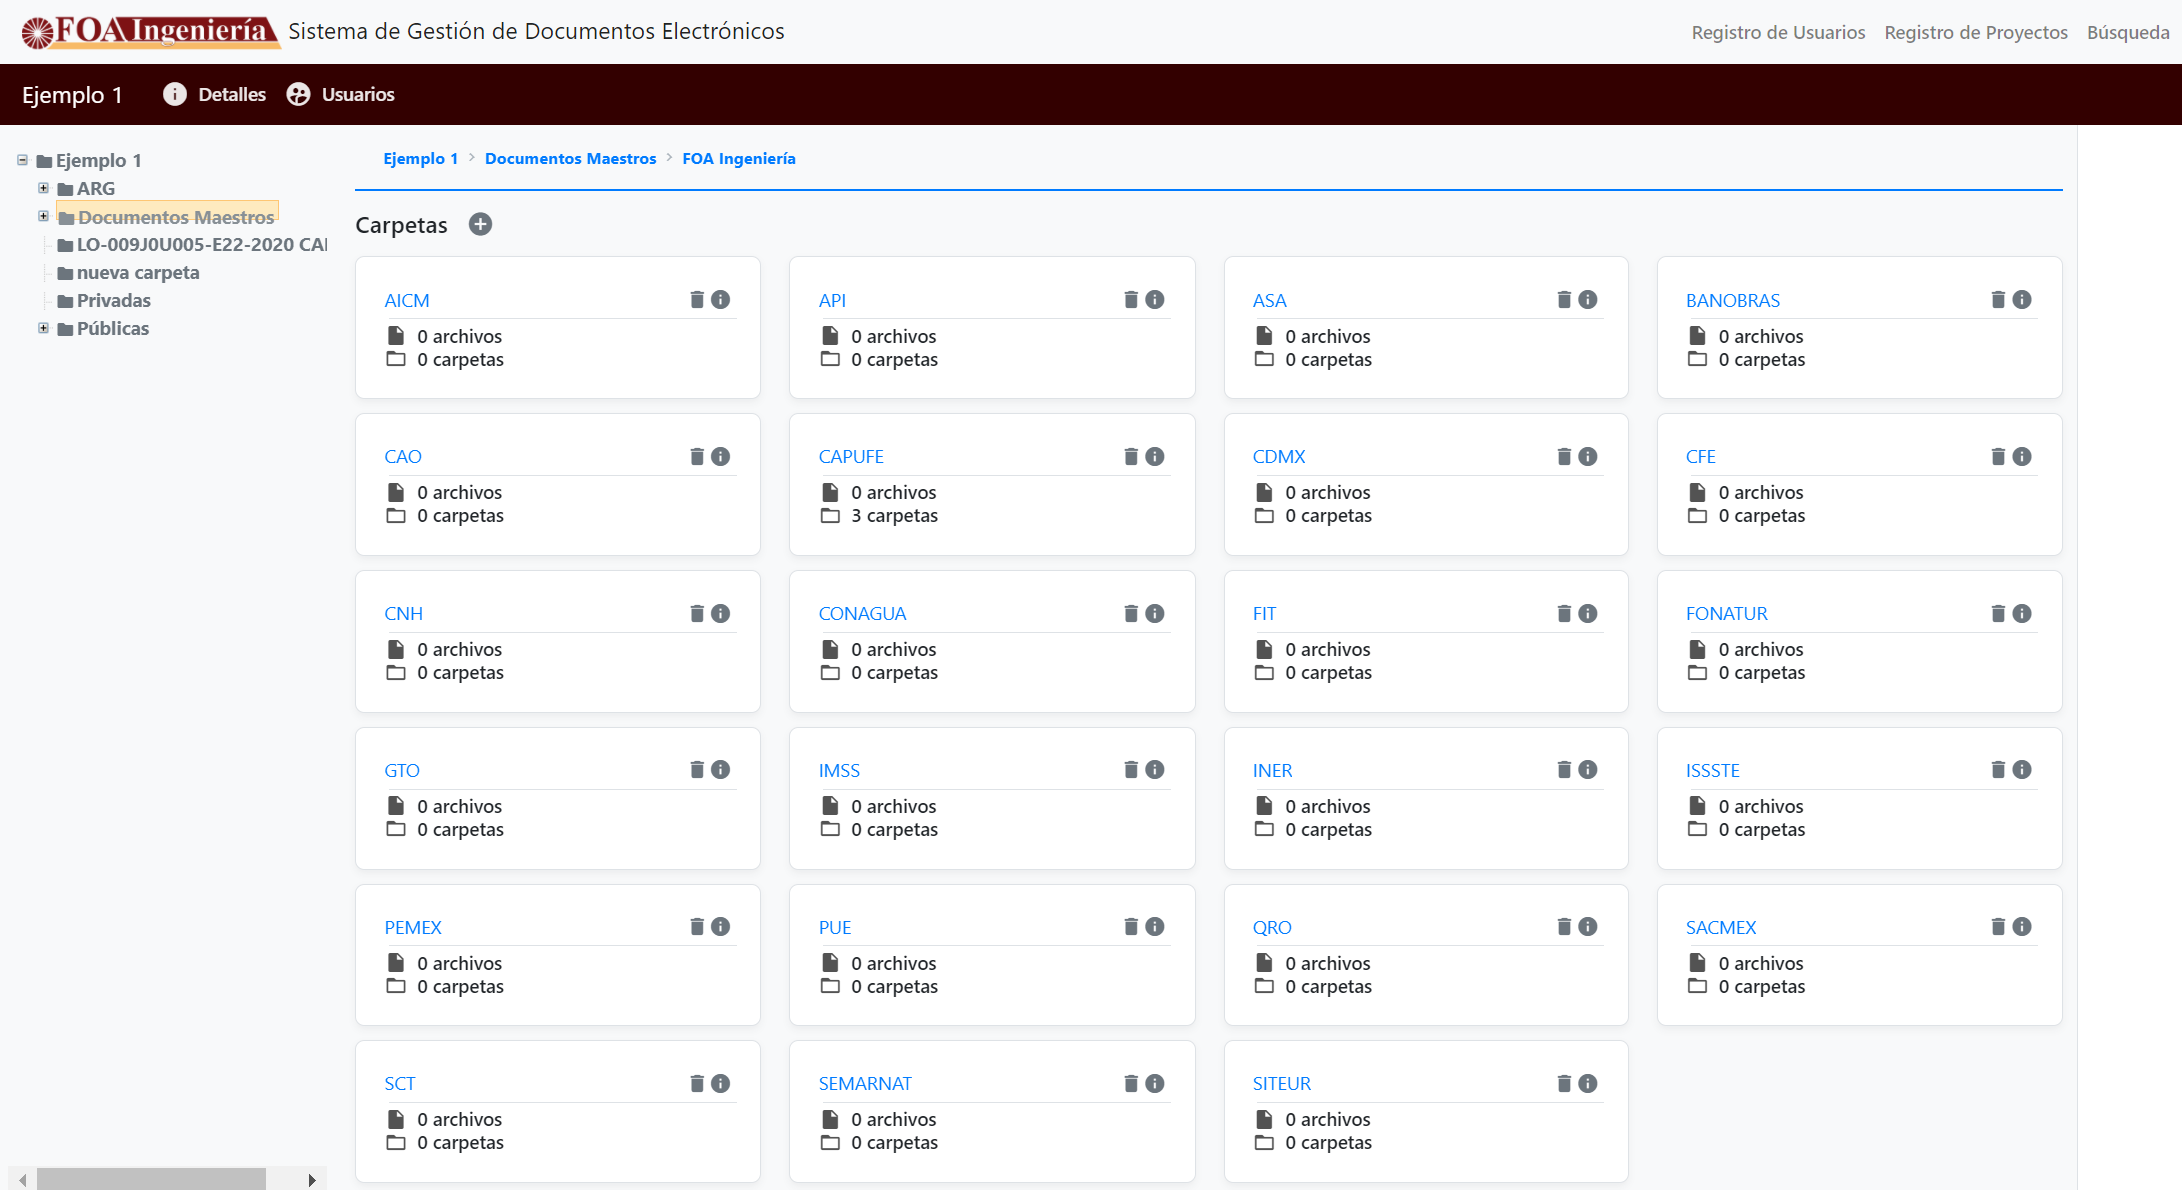Show info for the CONAGUA folder

tap(1155, 614)
